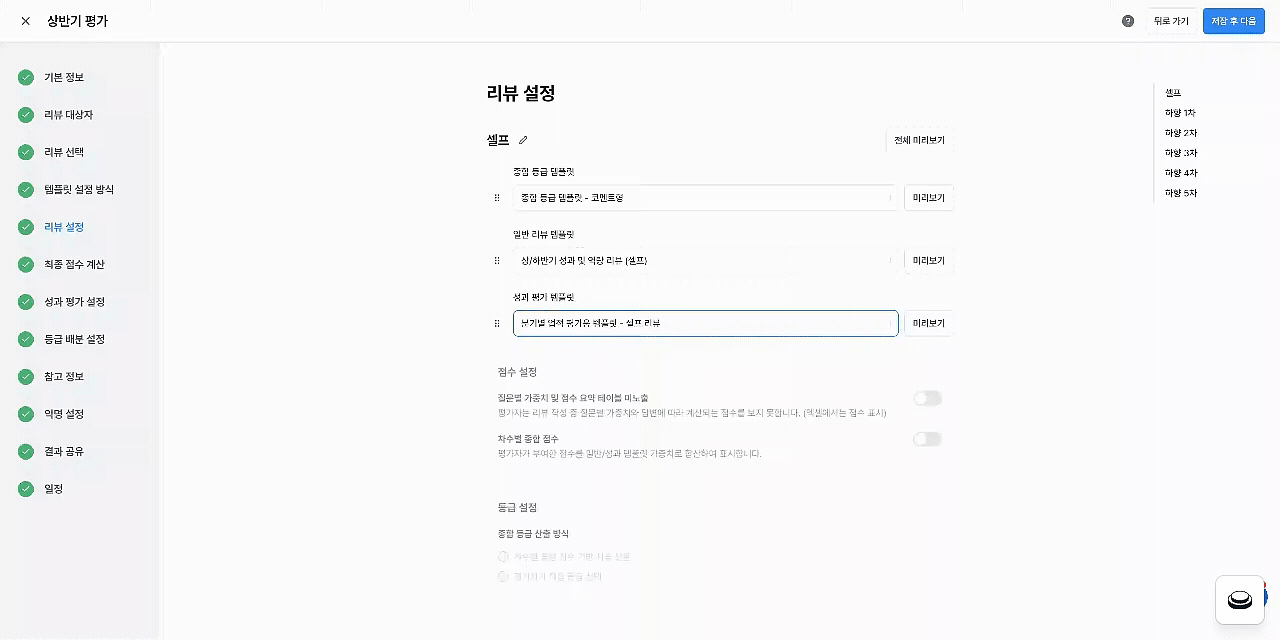
Task: Enable the 질문별 가중치 및 점수 요약 toggle
Action: [x=927, y=398]
